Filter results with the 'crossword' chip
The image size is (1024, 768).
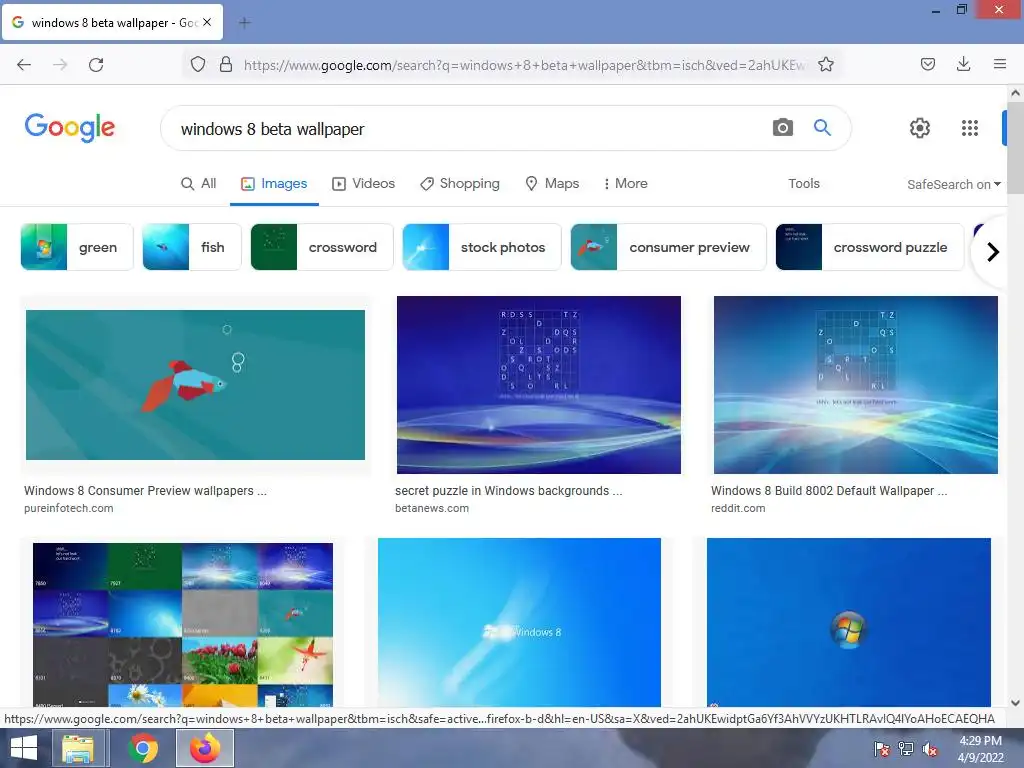(322, 247)
